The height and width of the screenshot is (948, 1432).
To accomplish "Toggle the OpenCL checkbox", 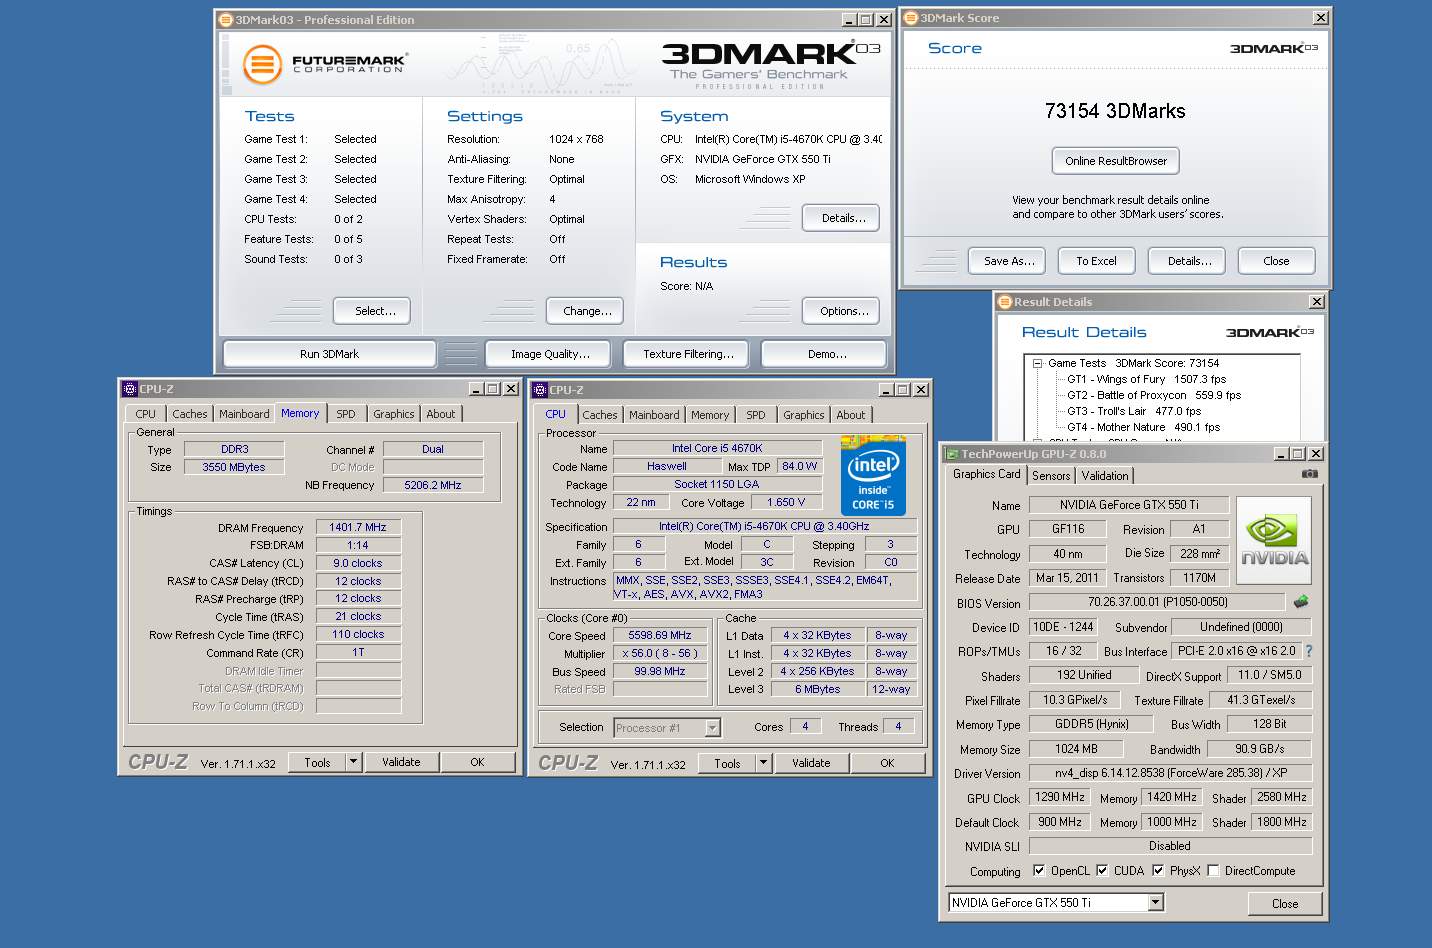I will [1039, 870].
